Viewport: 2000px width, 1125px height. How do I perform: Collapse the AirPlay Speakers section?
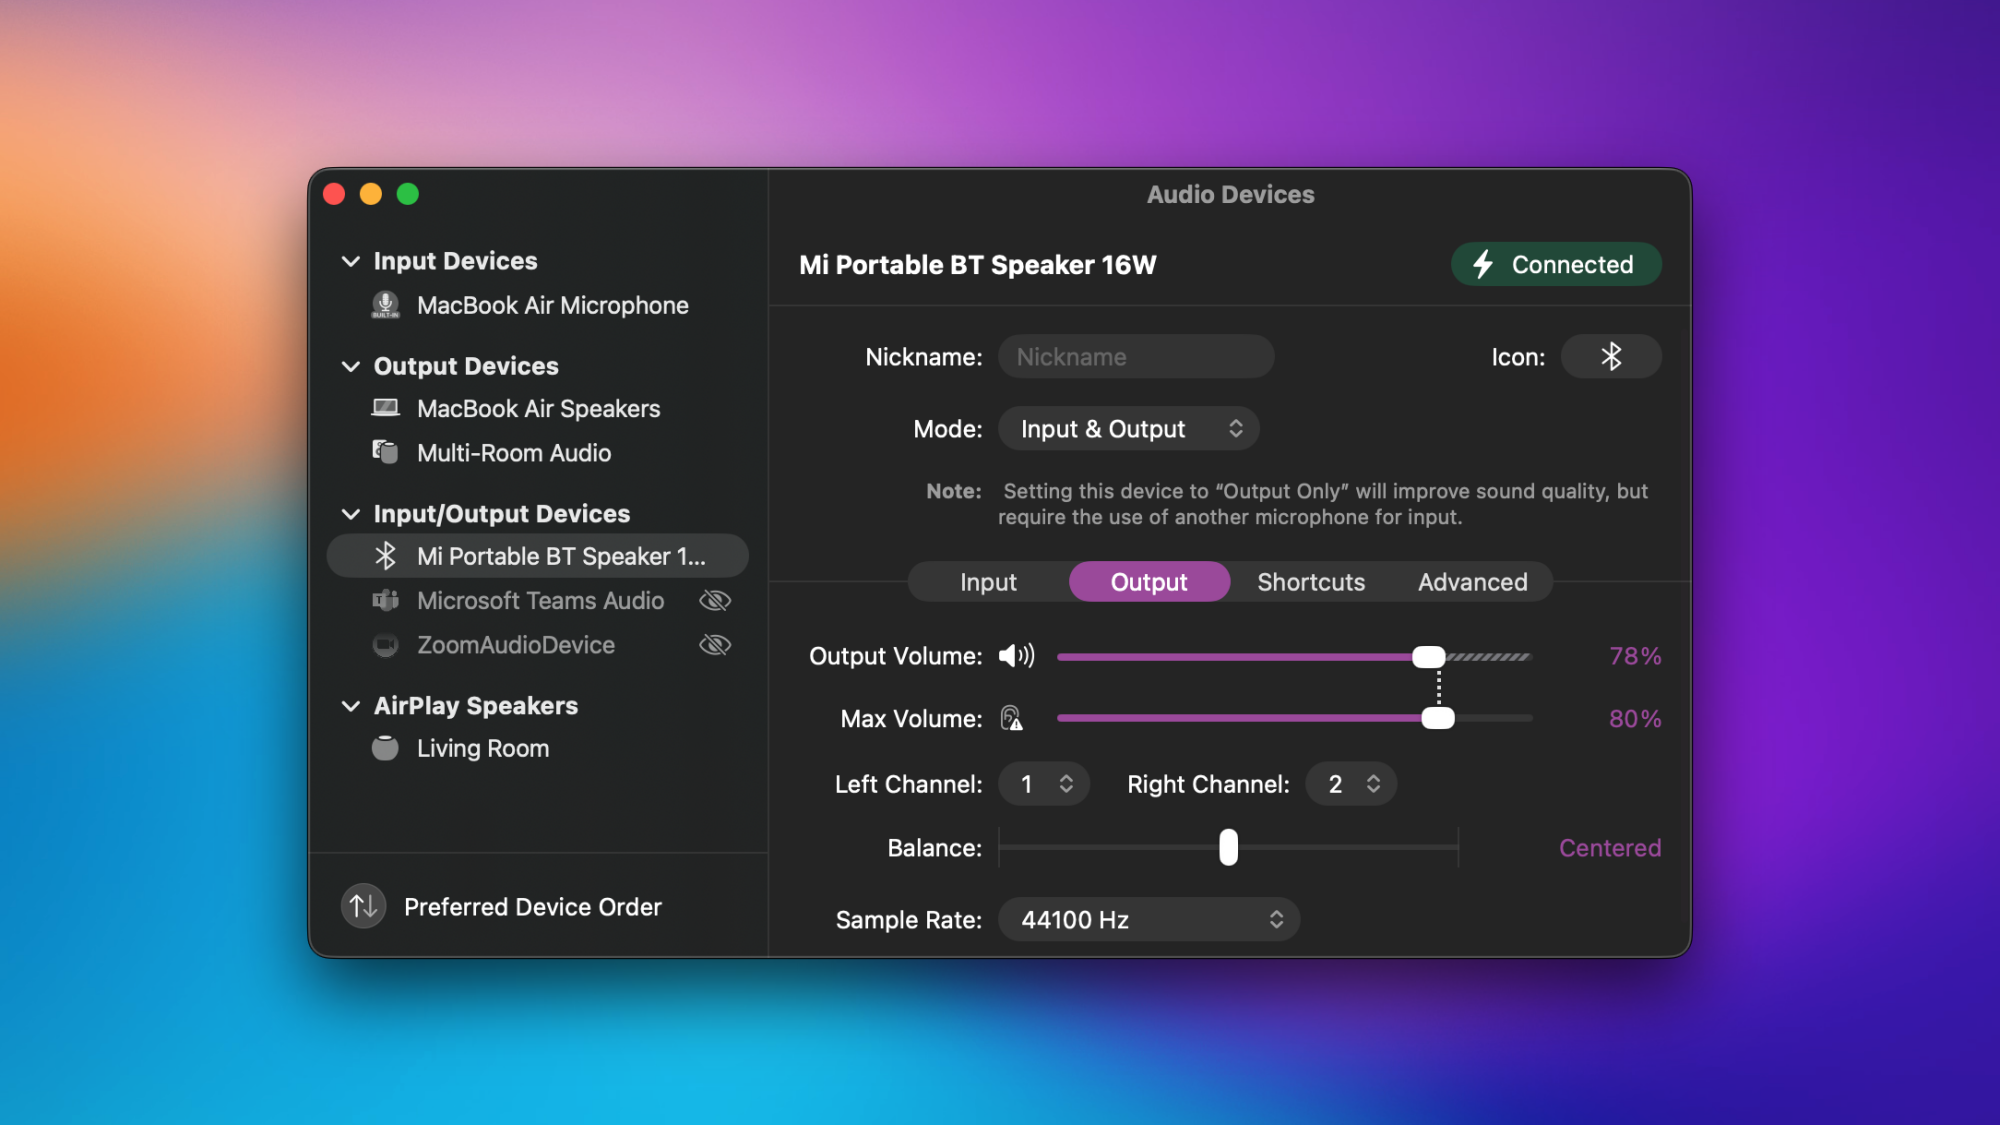[x=351, y=706]
